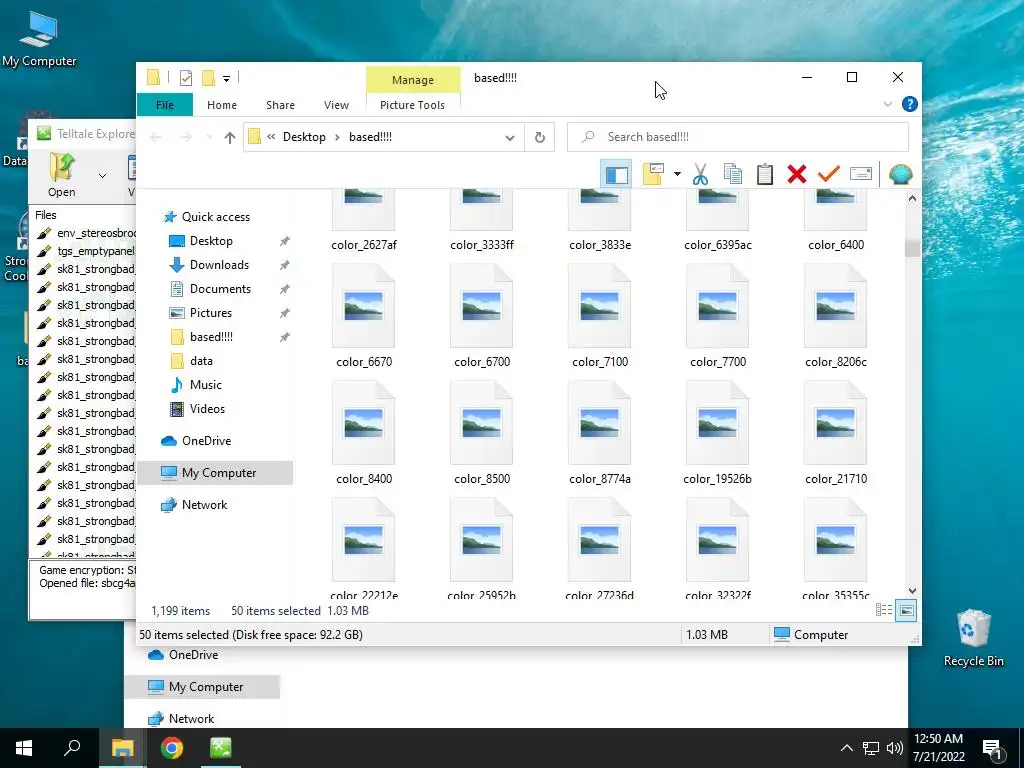
Task: Click New Folder quick access icon
Action: (x=208, y=78)
